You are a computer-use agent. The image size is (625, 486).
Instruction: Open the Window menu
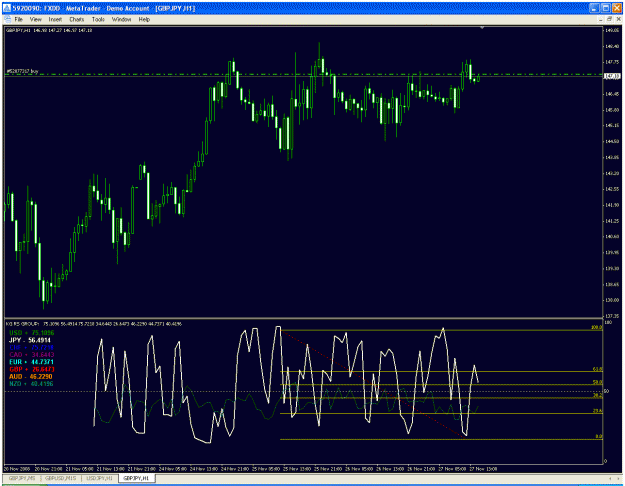[121, 19]
